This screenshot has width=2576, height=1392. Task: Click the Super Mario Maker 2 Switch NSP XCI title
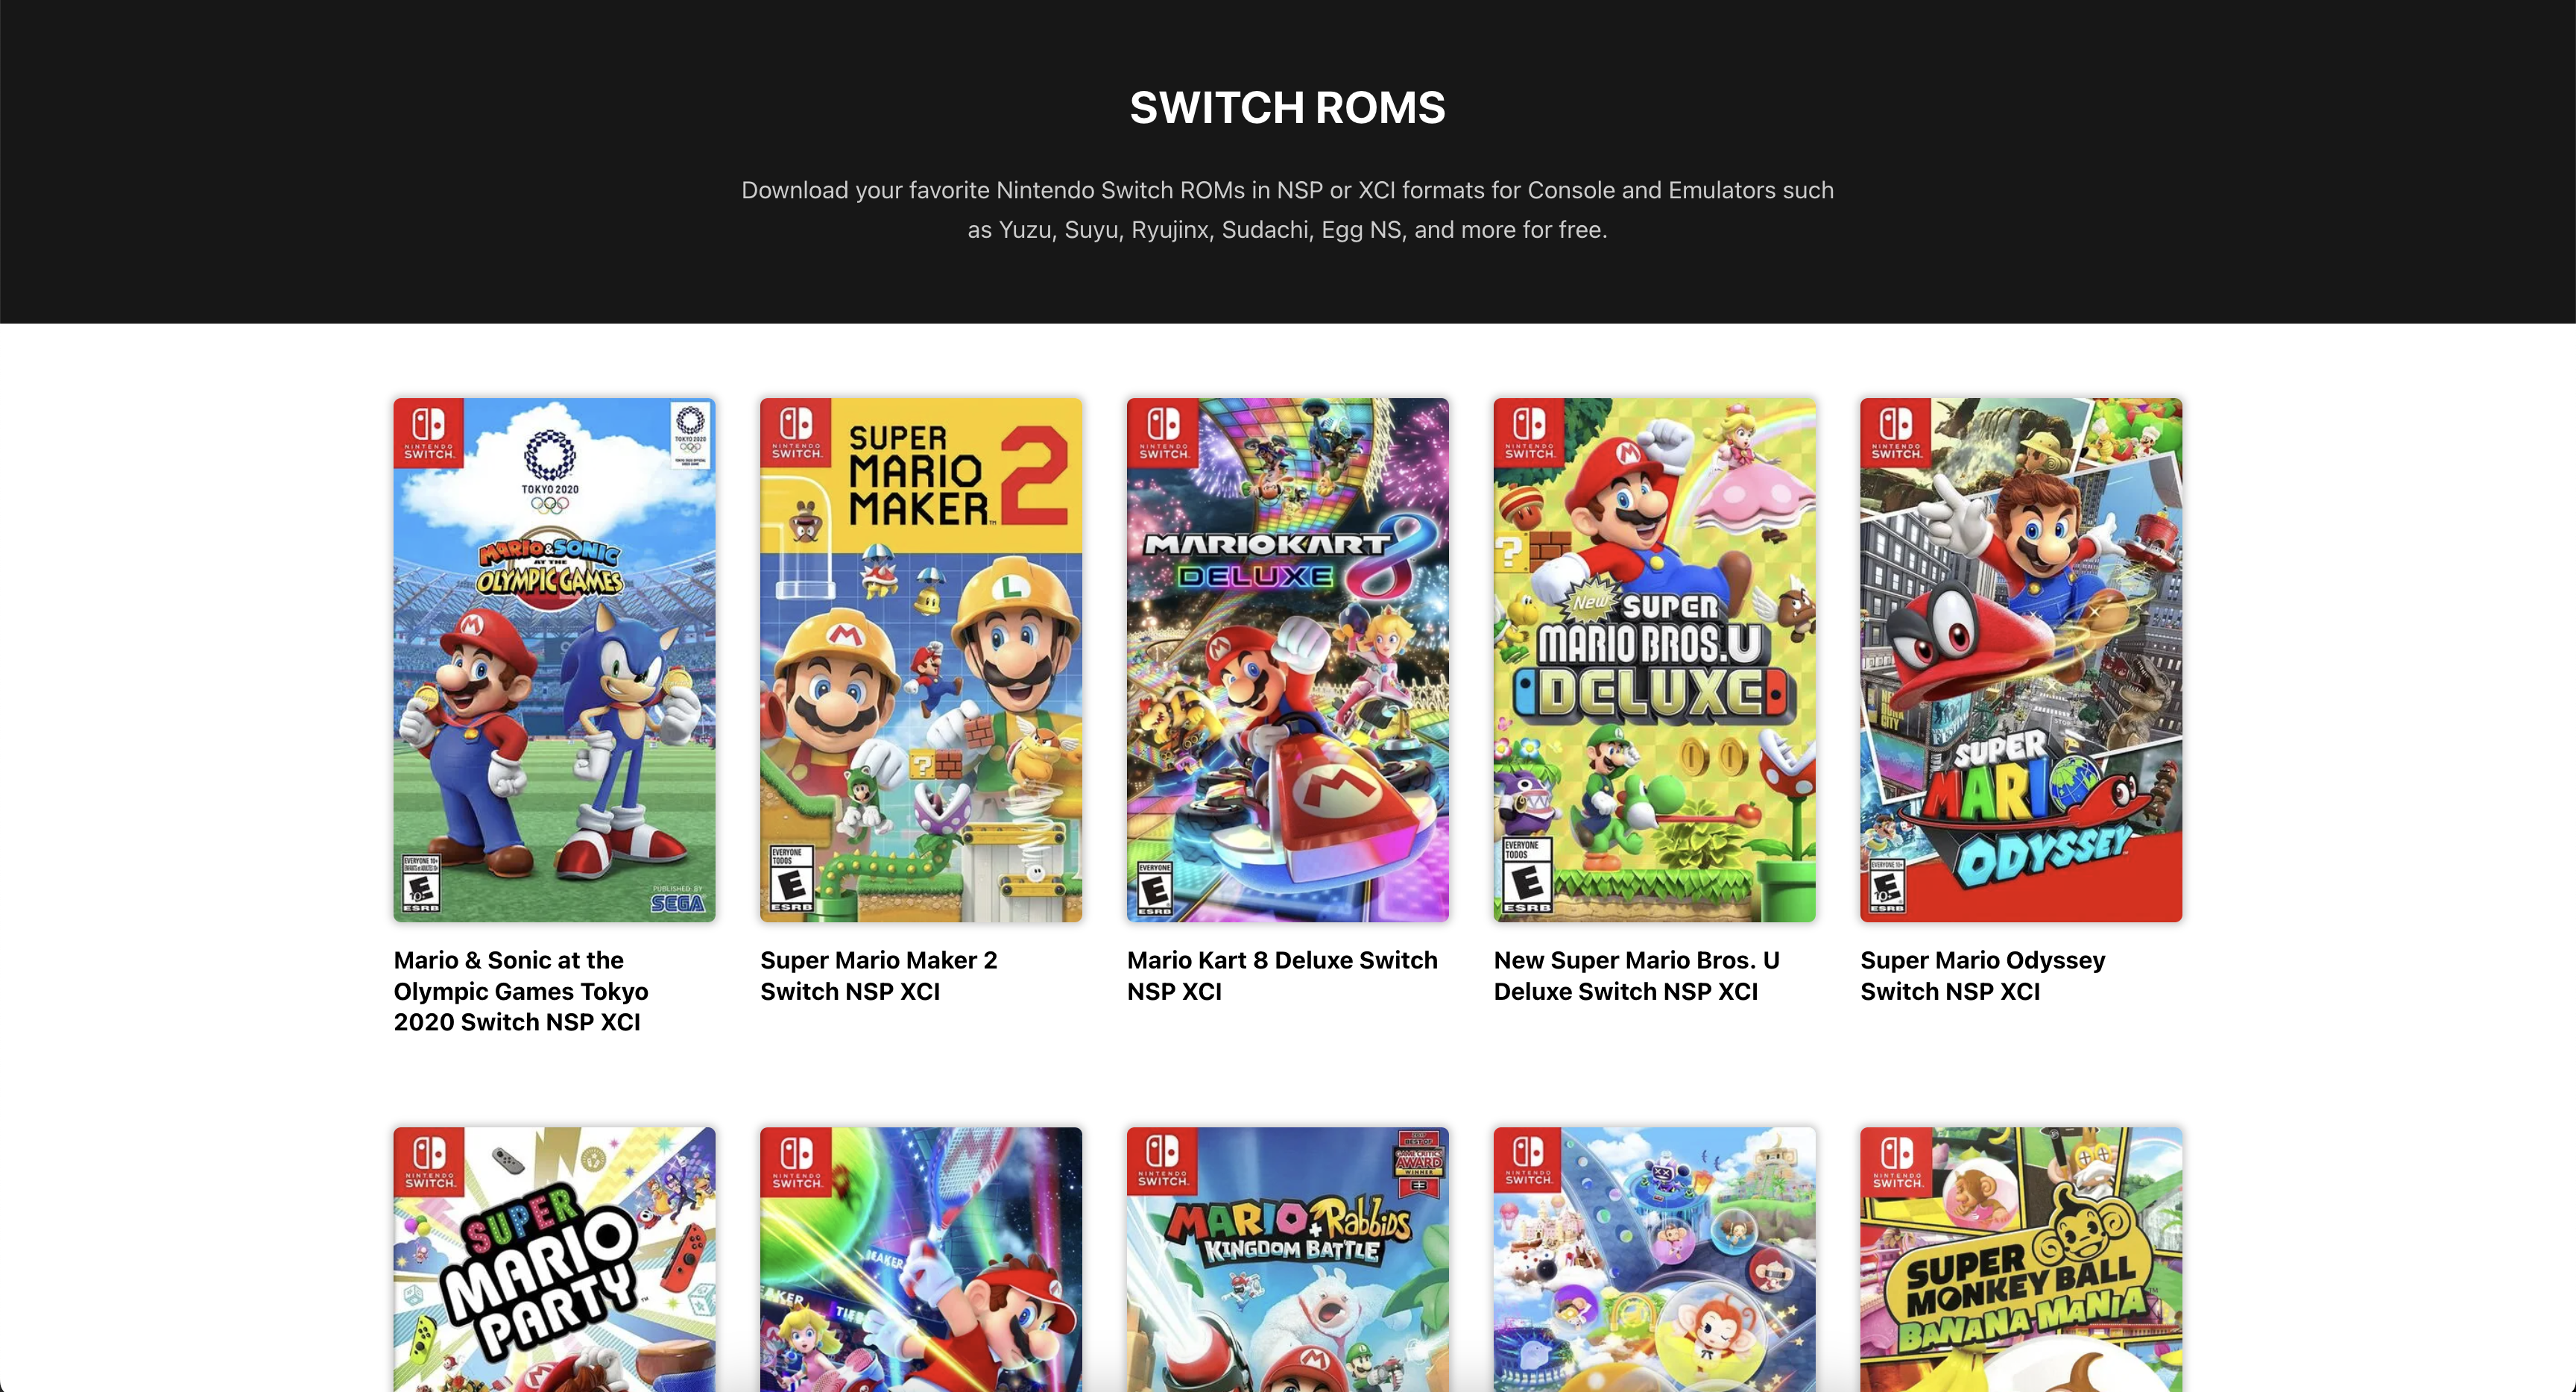(x=879, y=975)
